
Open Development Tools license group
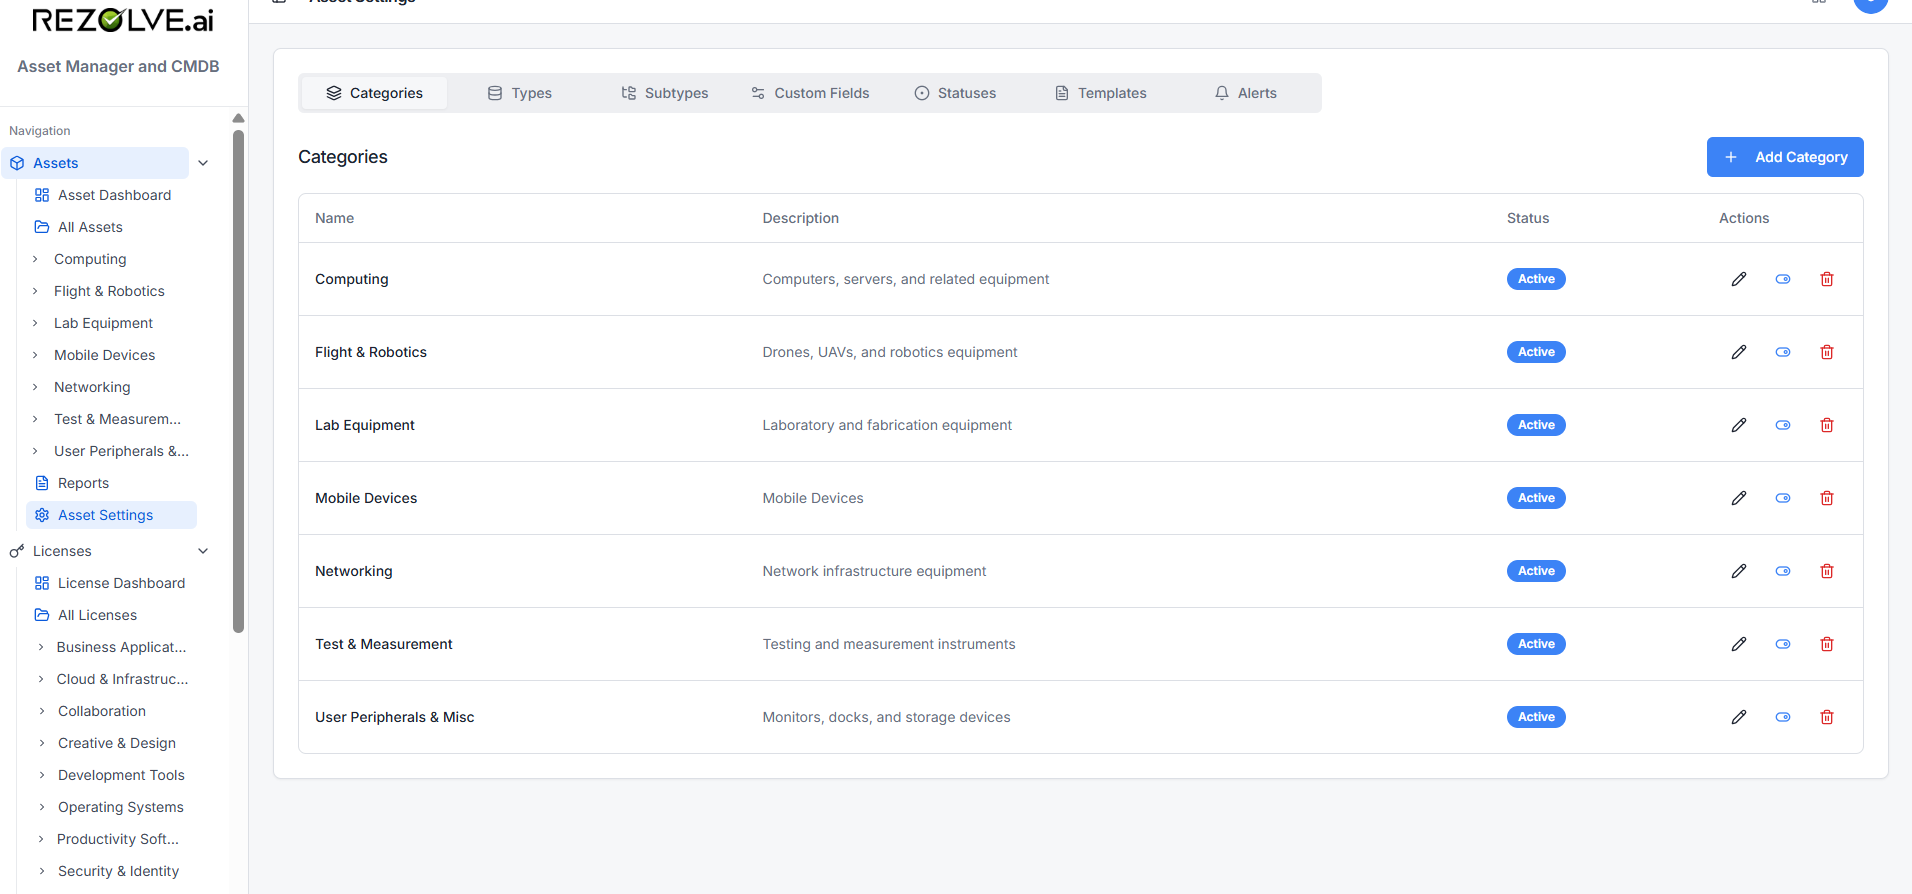point(121,775)
